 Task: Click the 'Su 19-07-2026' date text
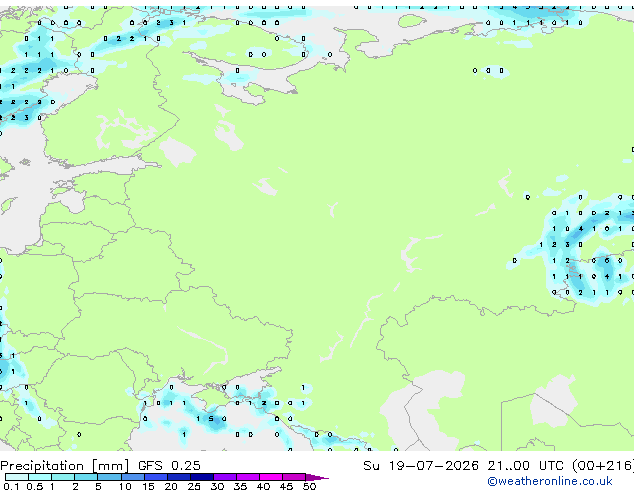pyautogui.click(x=421, y=466)
